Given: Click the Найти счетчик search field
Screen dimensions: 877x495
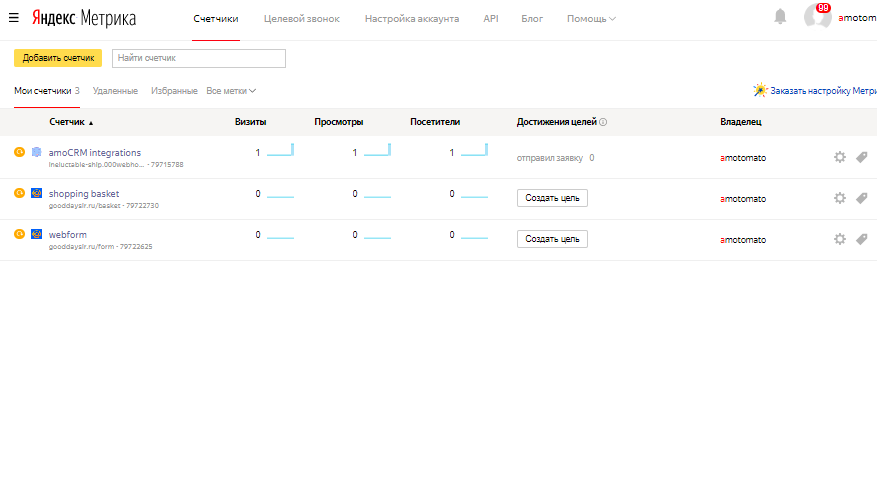Looking at the screenshot, I should click(x=199, y=58).
